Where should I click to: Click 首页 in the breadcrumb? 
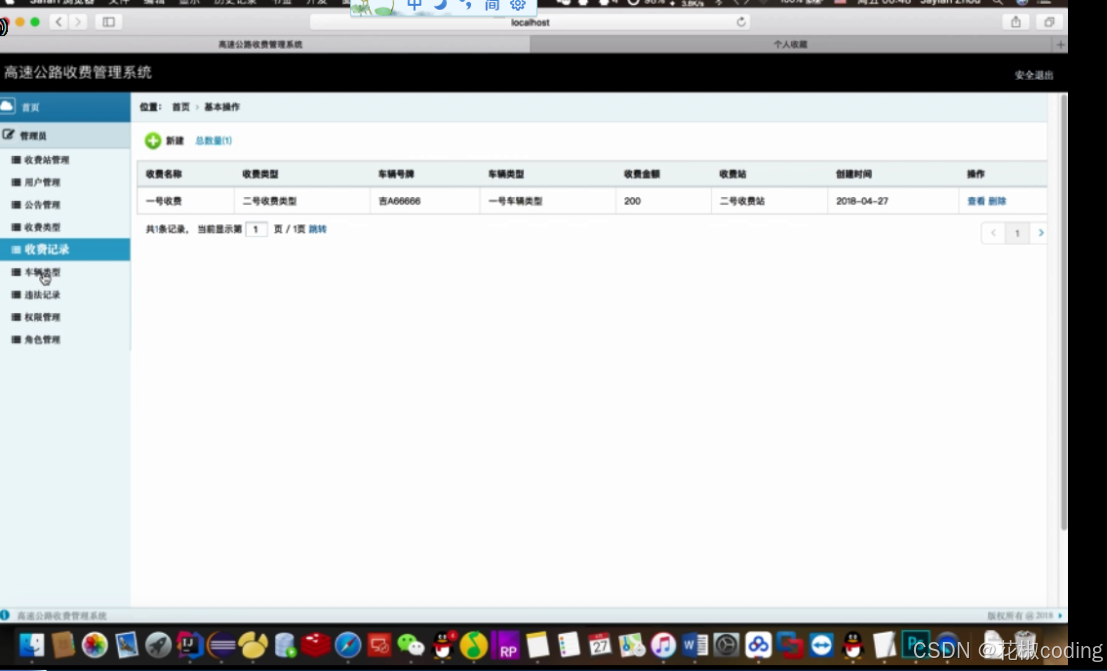[x=181, y=107]
